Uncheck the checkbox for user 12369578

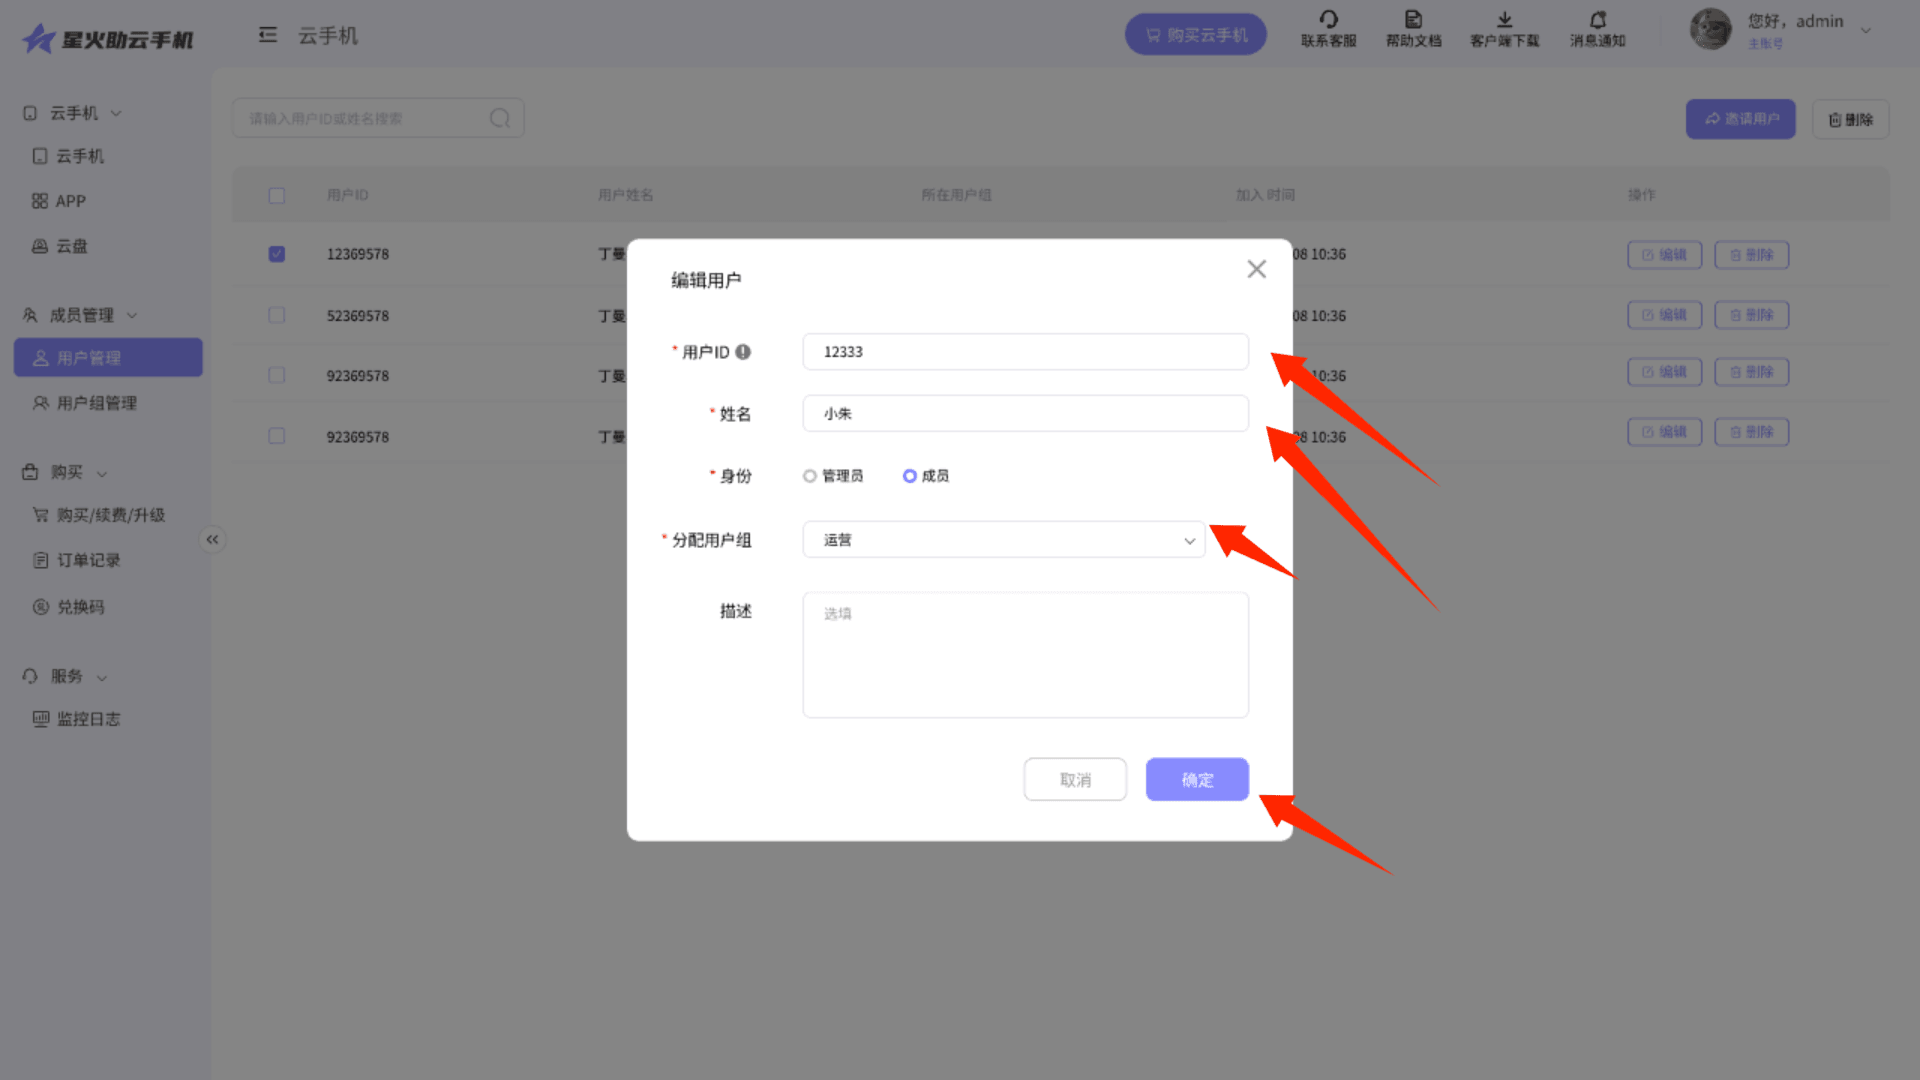277,254
